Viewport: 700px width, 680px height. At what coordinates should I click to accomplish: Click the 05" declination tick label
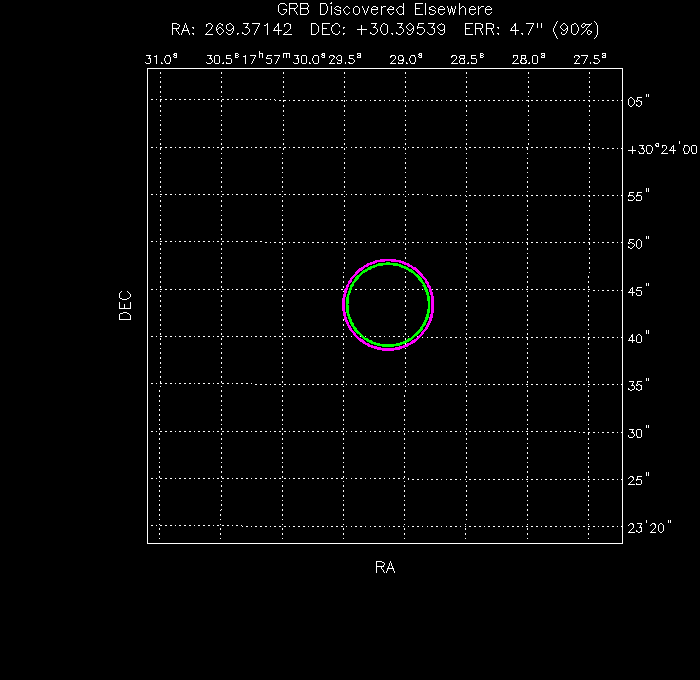coord(639,102)
